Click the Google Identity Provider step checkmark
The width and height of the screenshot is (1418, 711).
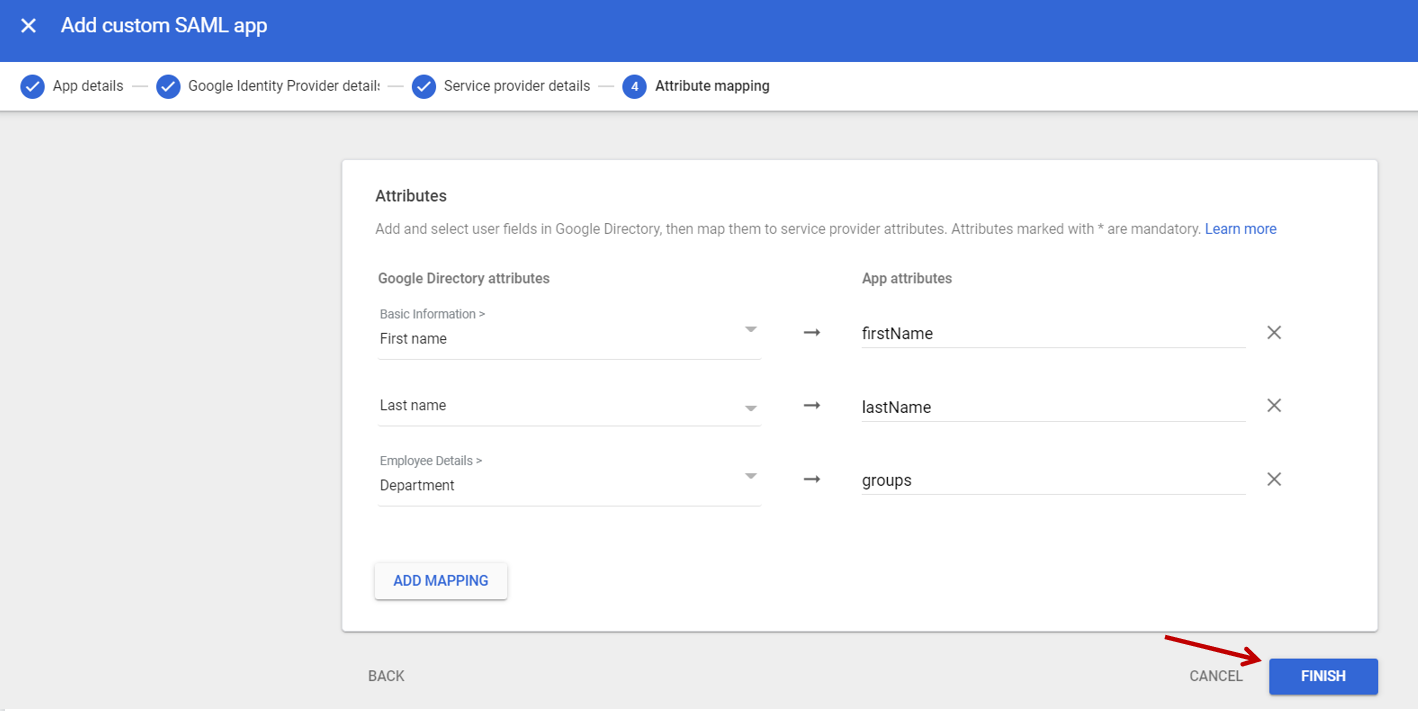(x=168, y=86)
